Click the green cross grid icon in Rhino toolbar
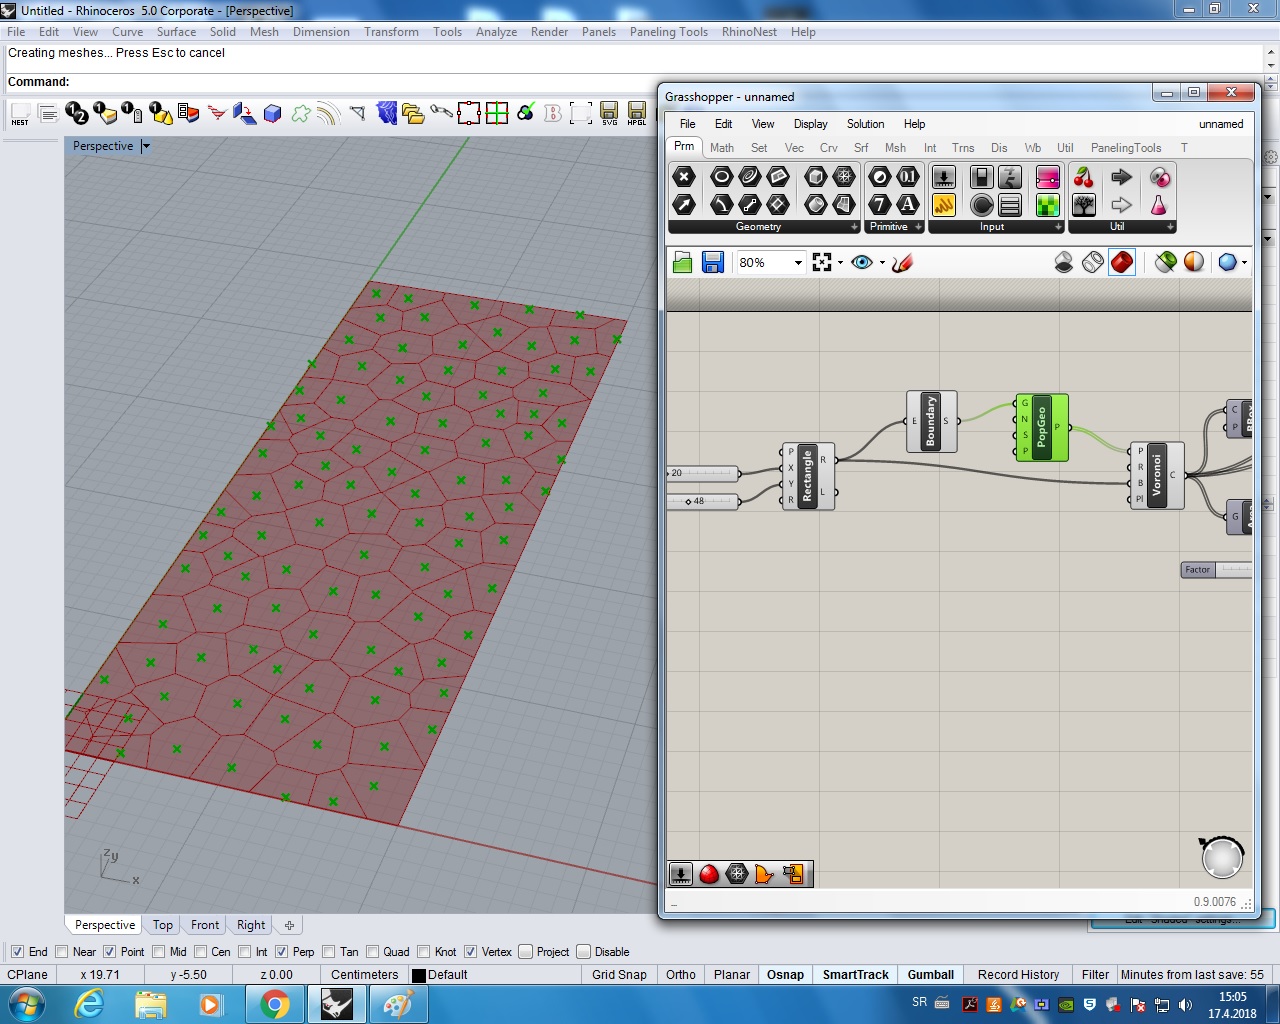The height and width of the screenshot is (1024, 1280). pyautogui.click(x=497, y=113)
